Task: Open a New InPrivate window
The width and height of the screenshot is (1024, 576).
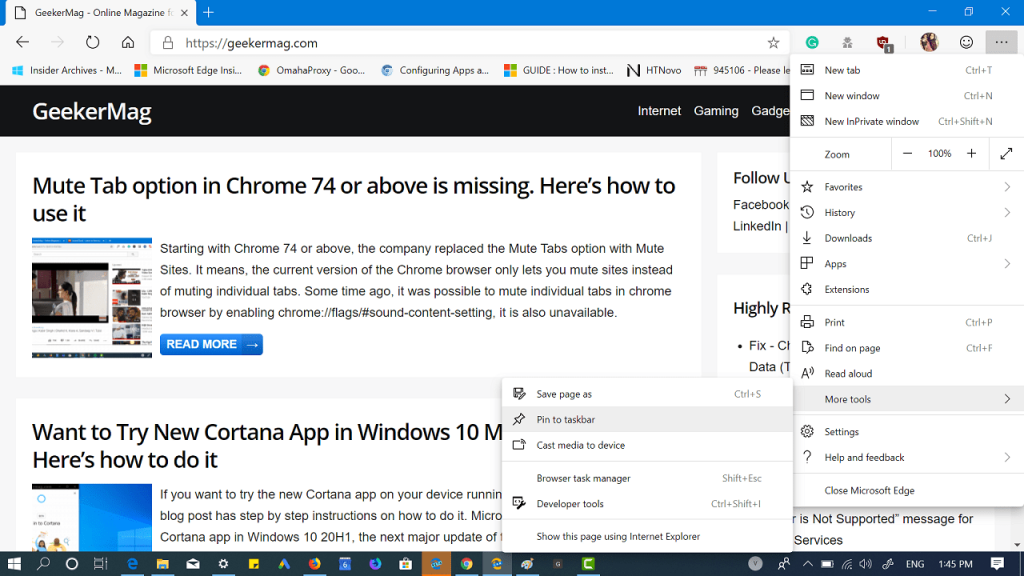Action: (907, 121)
